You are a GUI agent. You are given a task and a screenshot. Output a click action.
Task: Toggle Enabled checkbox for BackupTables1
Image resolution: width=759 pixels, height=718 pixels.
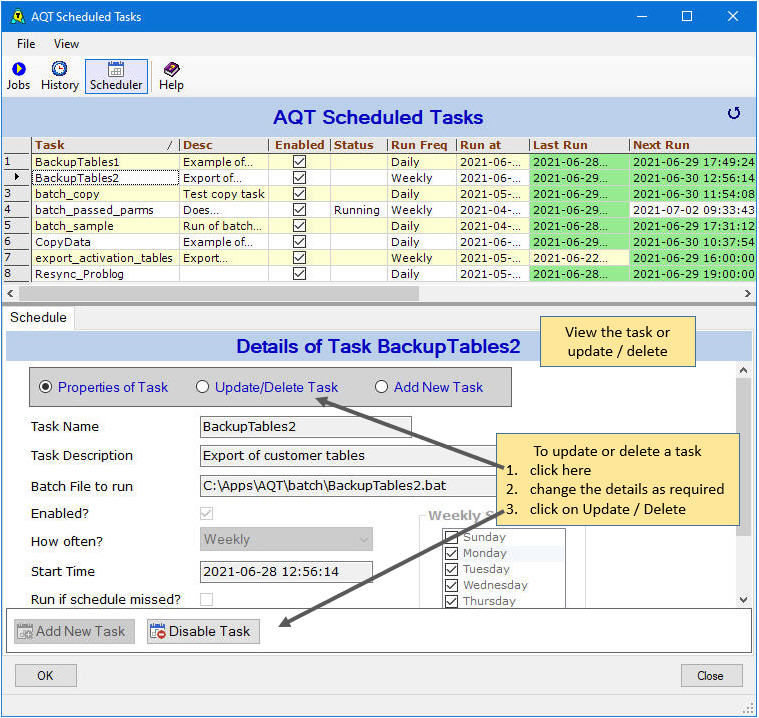(x=300, y=162)
